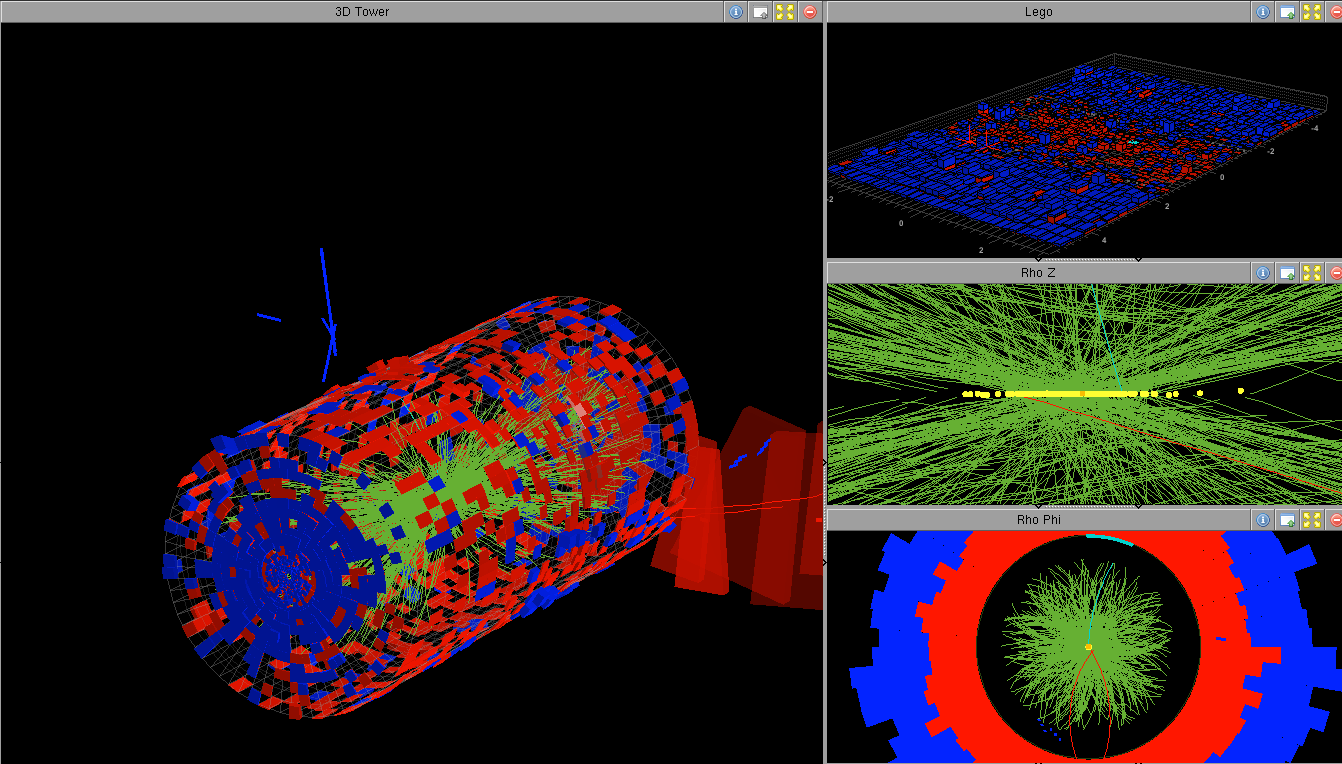
Task: Open view info for Rho Z panel
Action: (1263, 272)
